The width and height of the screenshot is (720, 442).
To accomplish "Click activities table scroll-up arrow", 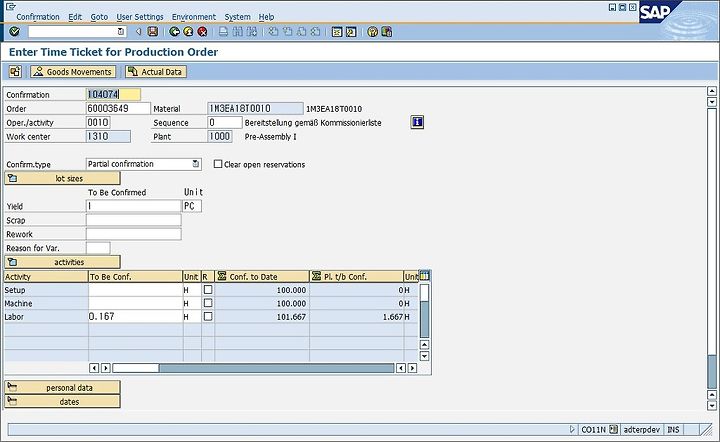I will point(424,344).
